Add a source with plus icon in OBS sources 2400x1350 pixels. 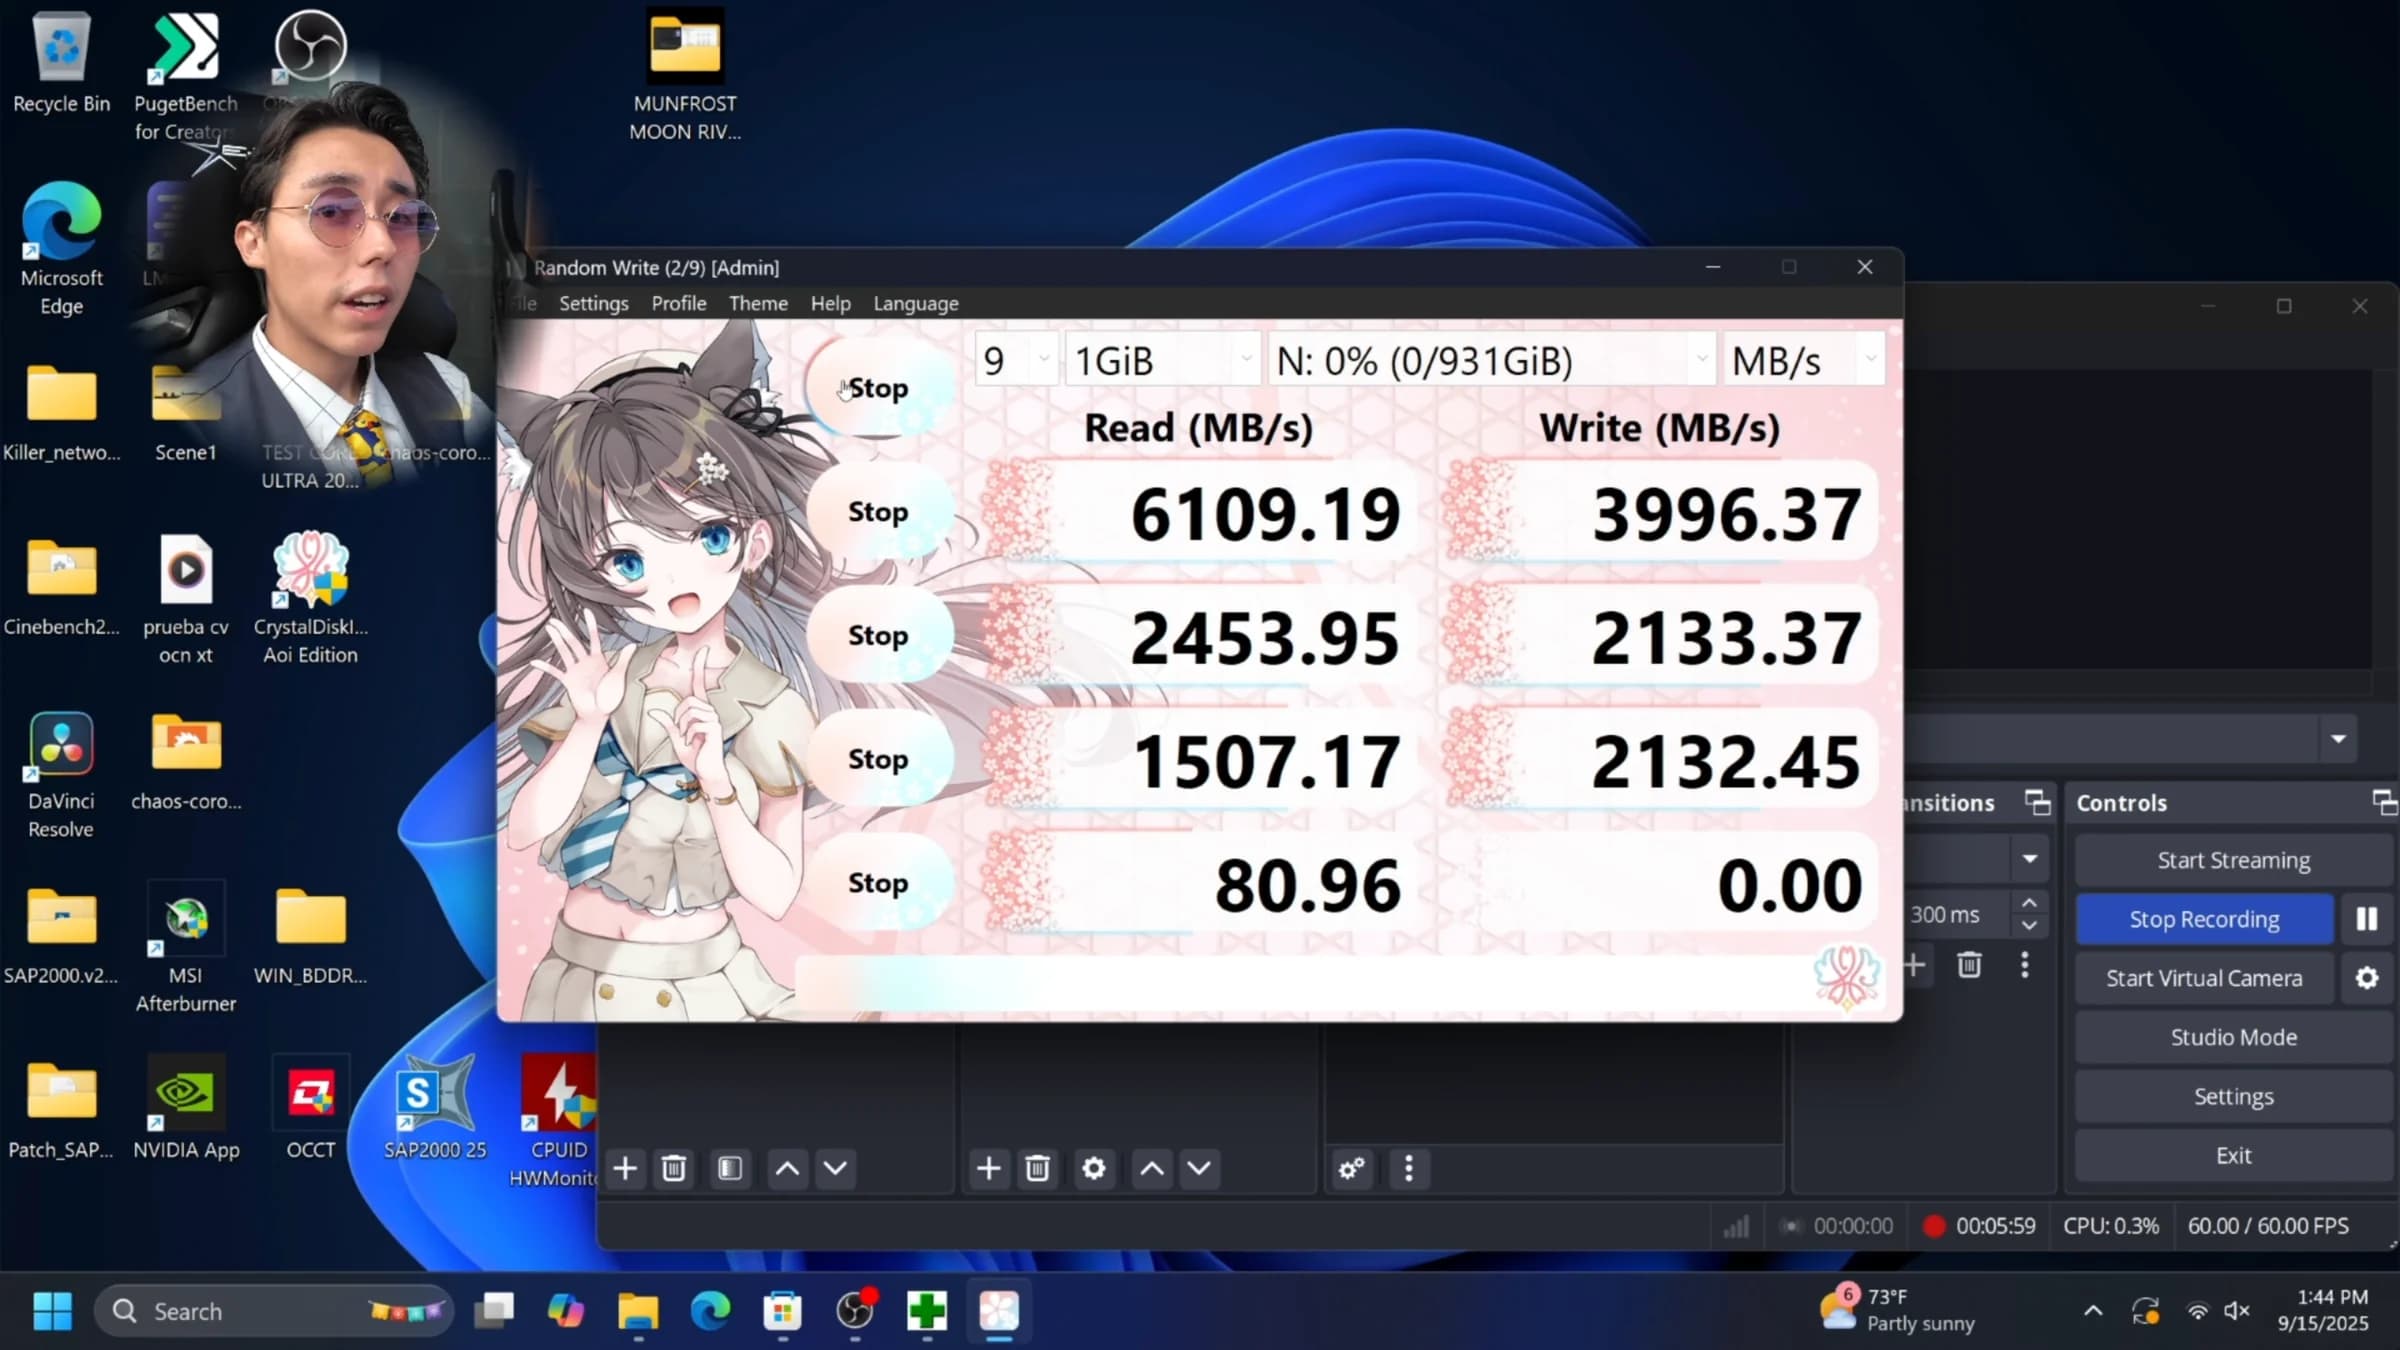pyautogui.click(x=988, y=1168)
